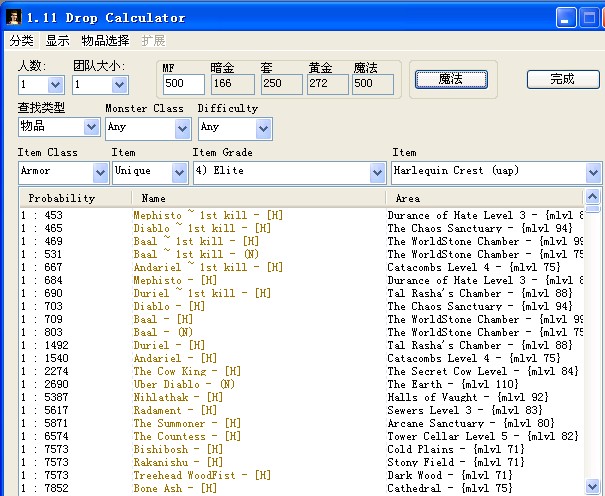Image resolution: width=605 pixels, height=496 pixels.
Task: Select row Treehead WoodFist - [H]
Action: click(301, 475)
